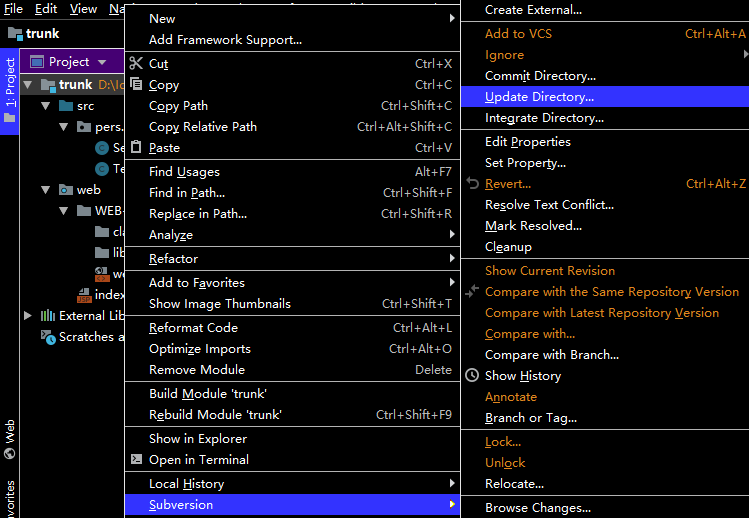Expand the Refactor submenu arrow
Image resolution: width=749 pixels, height=518 pixels.
click(451, 258)
